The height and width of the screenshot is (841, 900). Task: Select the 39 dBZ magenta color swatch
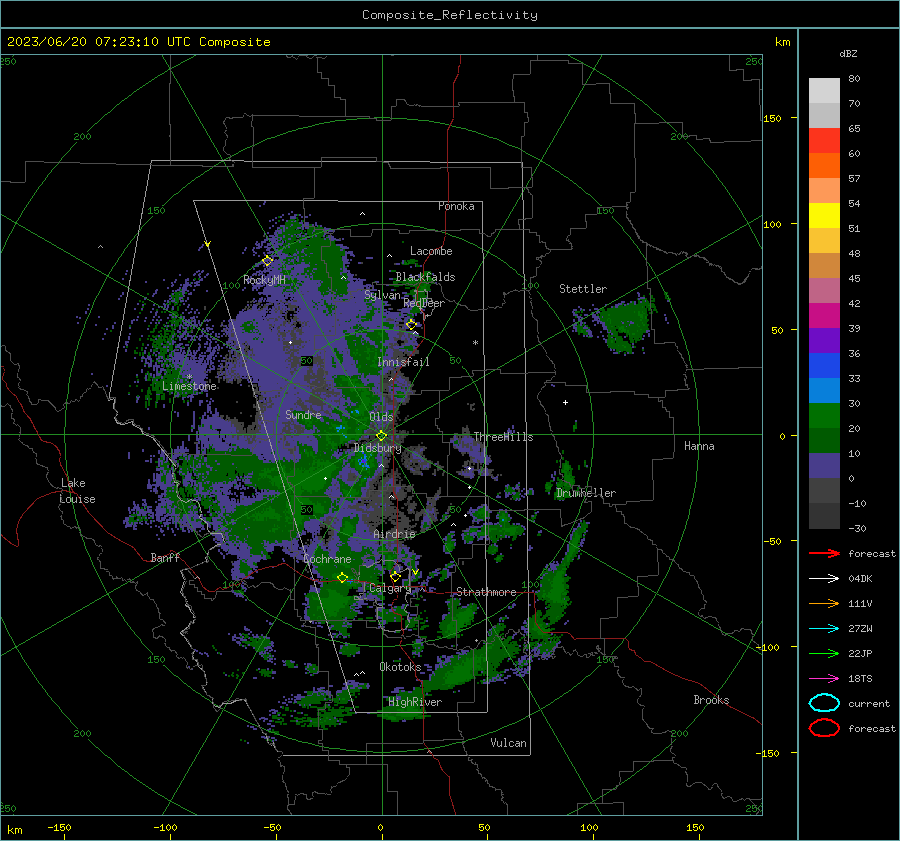click(824, 315)
